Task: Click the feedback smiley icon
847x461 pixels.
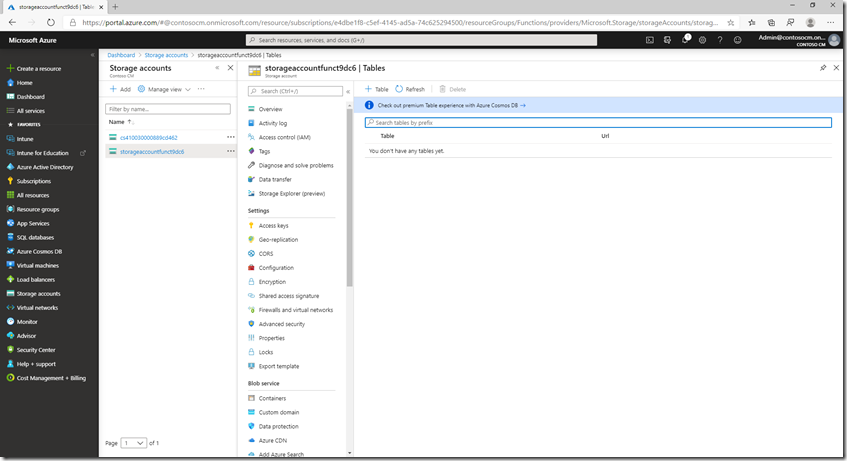Action: coord(736,40)
